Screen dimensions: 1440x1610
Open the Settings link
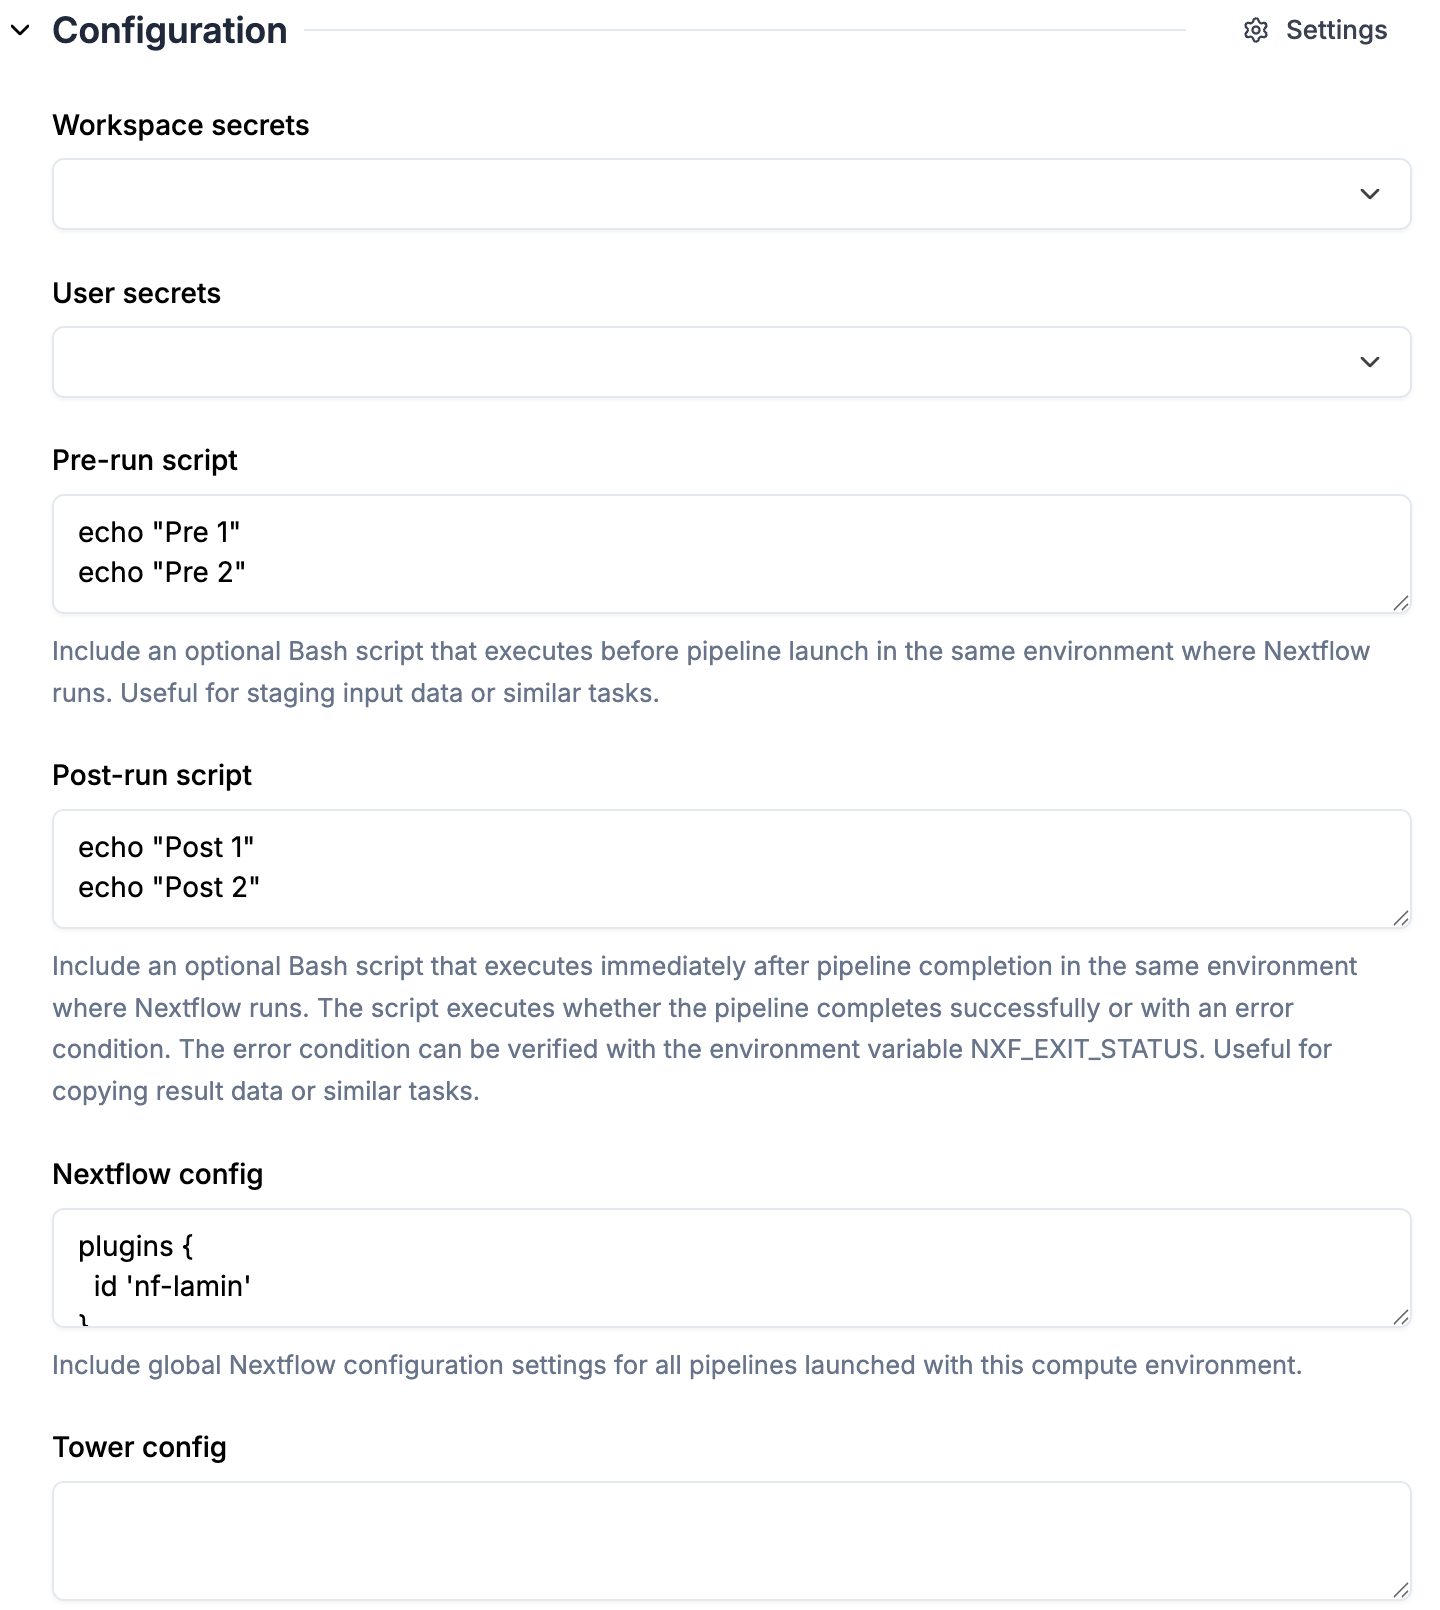click(1336, 31)
